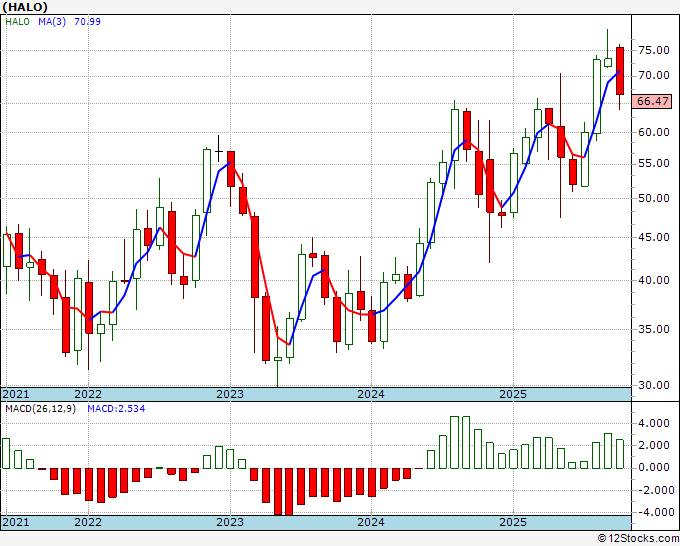Click the MA(3) legend label
The width and height of the screenshot is (680, 546).
coord(52,21)
